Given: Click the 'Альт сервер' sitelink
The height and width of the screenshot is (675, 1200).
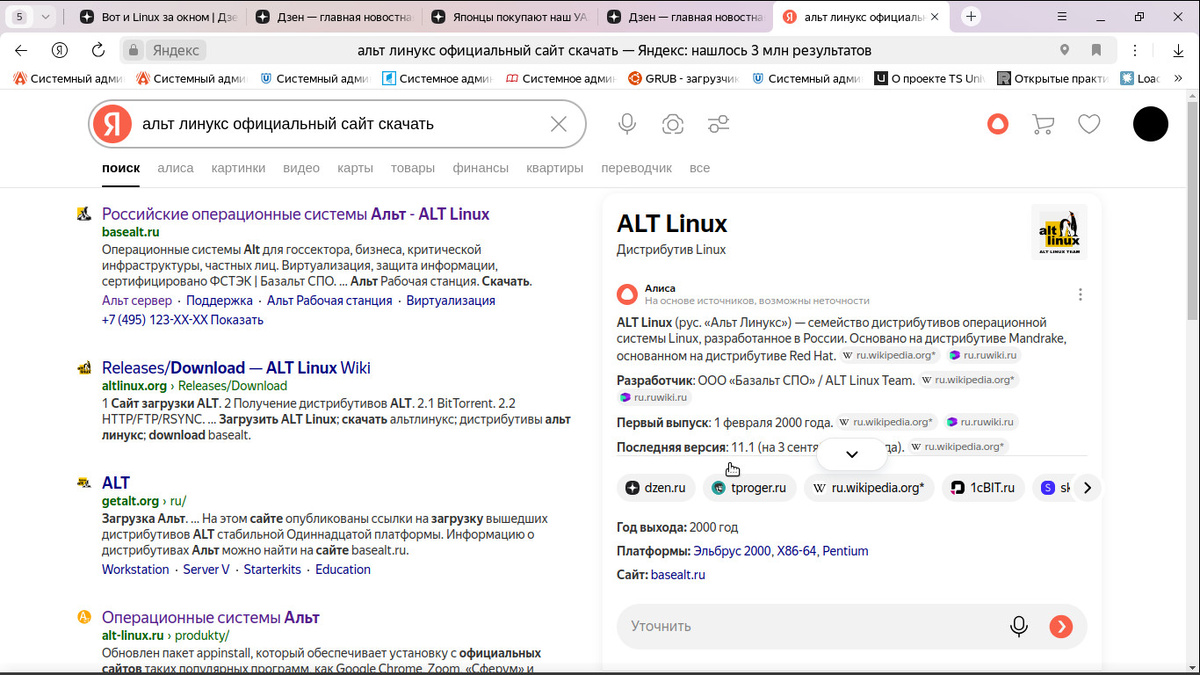Looking at the screenshot, I should (x=137, y=300).
